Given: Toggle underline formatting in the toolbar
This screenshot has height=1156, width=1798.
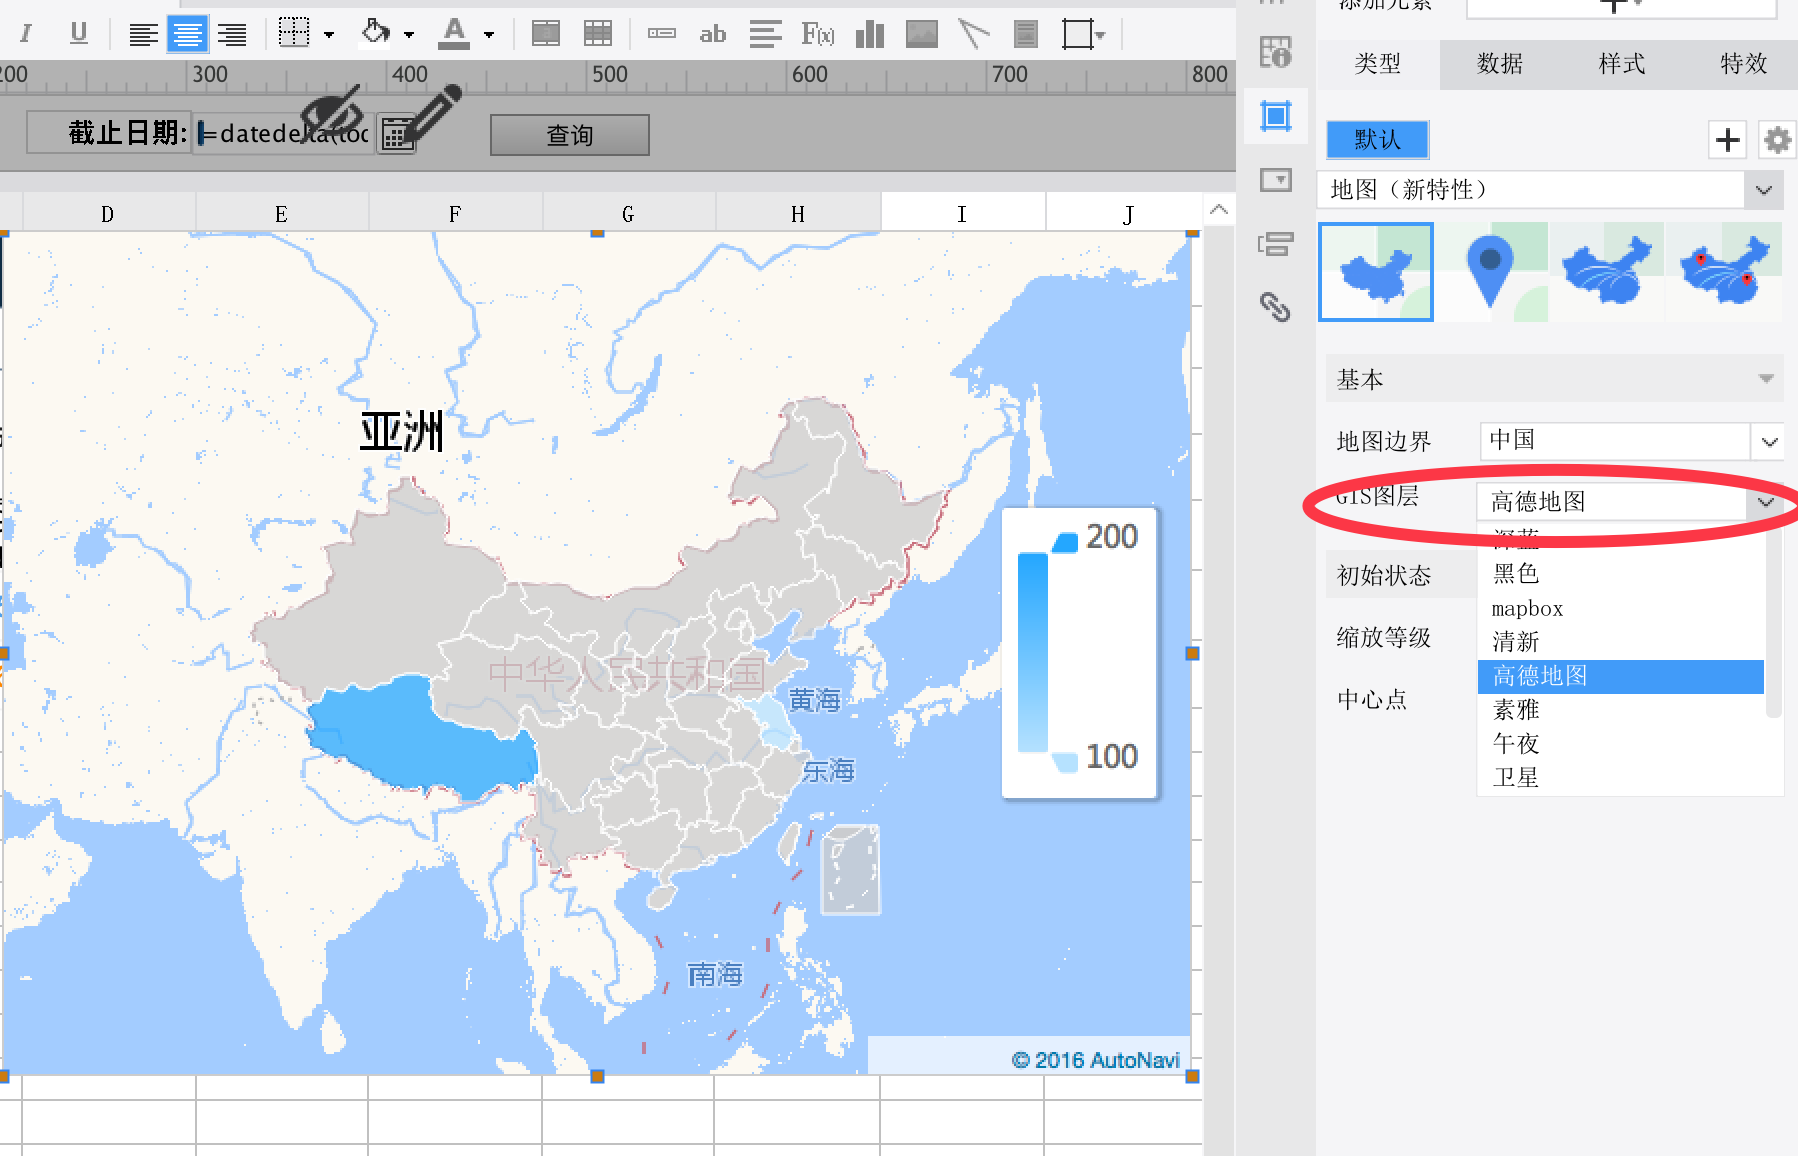Looking at the screenshot, I should pyautogui.click(x=79, y=34).
